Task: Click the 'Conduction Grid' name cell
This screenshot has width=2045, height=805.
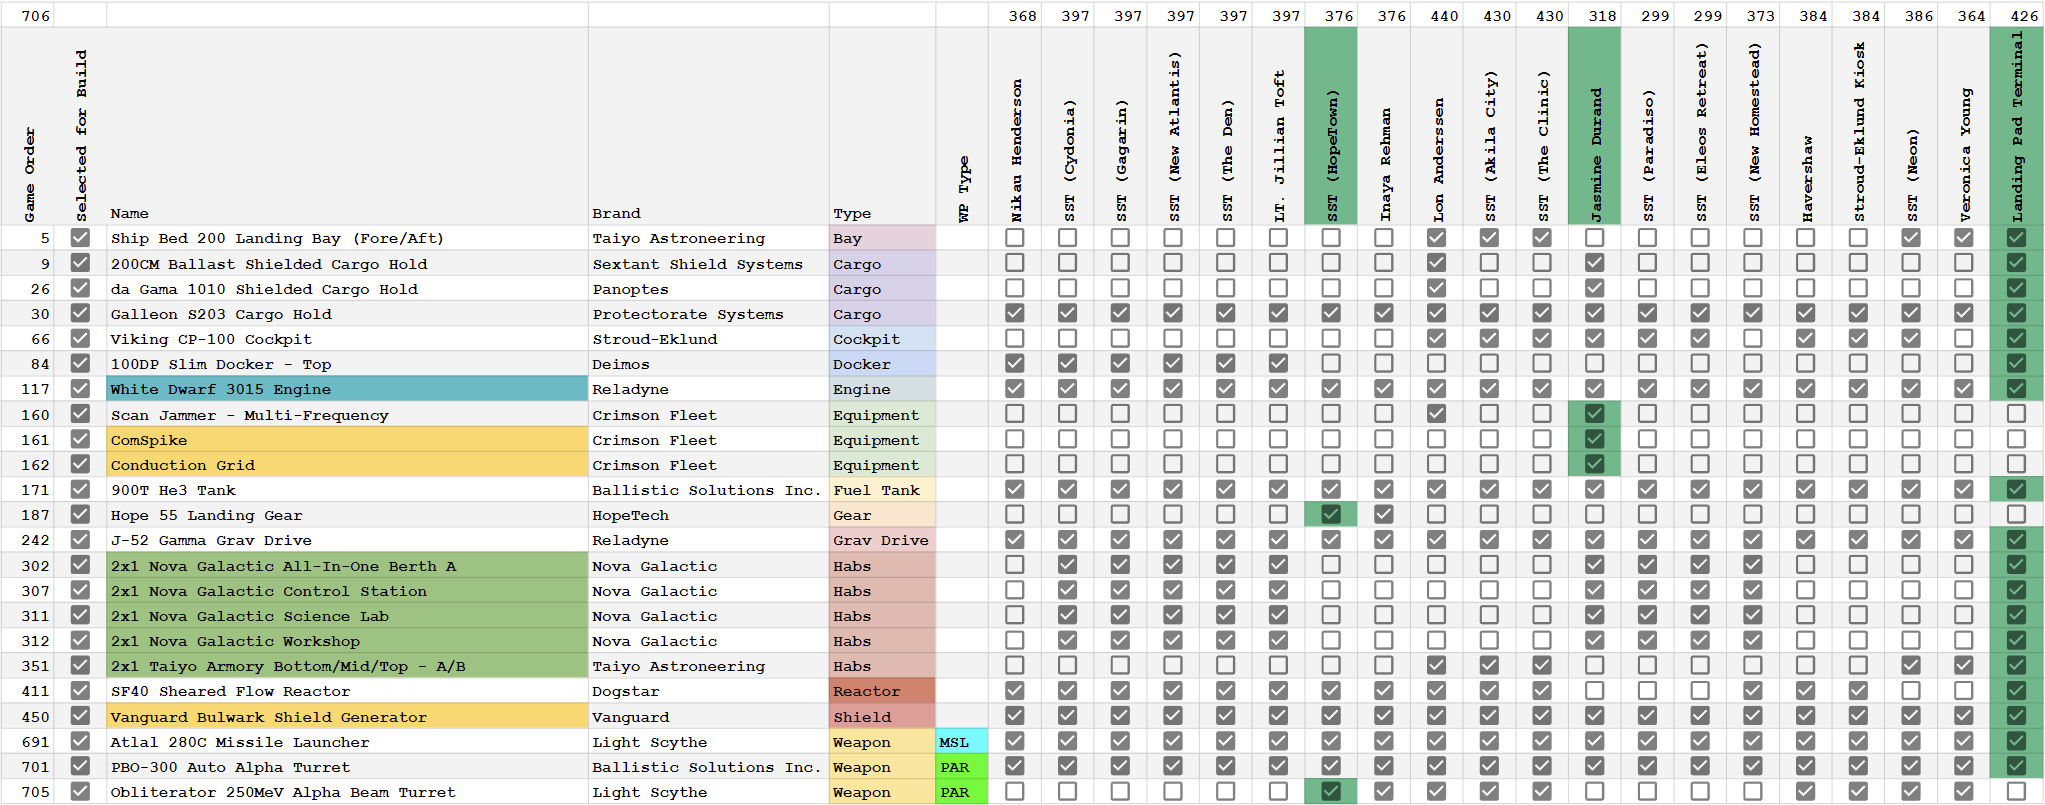Action: 348,464
